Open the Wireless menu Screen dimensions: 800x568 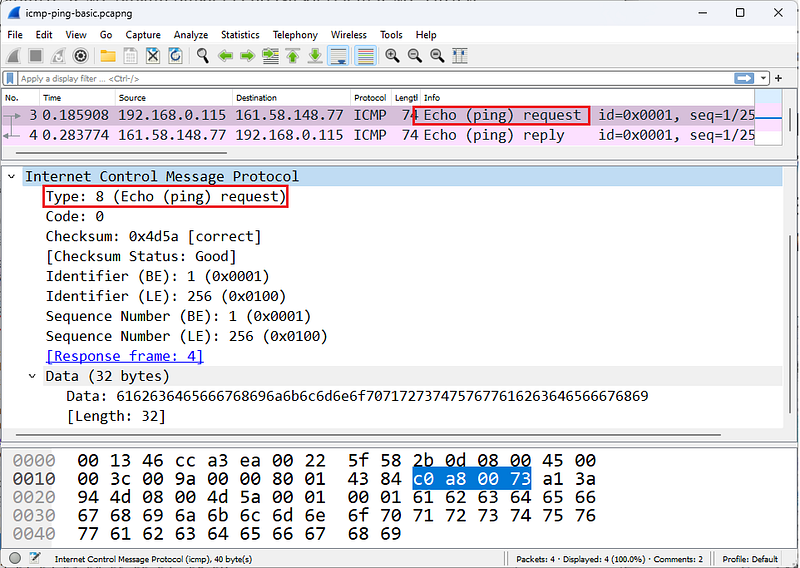[x=348, y=35]
